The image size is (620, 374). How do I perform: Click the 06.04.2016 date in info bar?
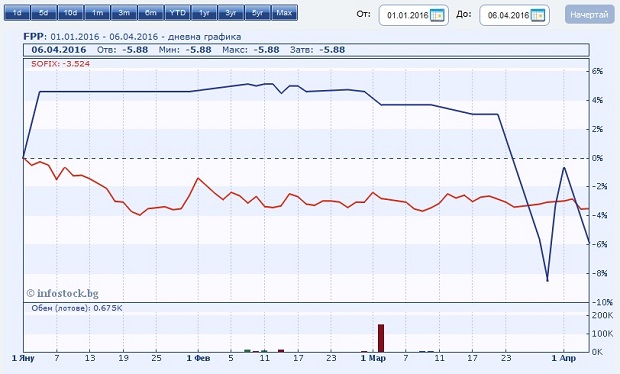pos(59,50)
